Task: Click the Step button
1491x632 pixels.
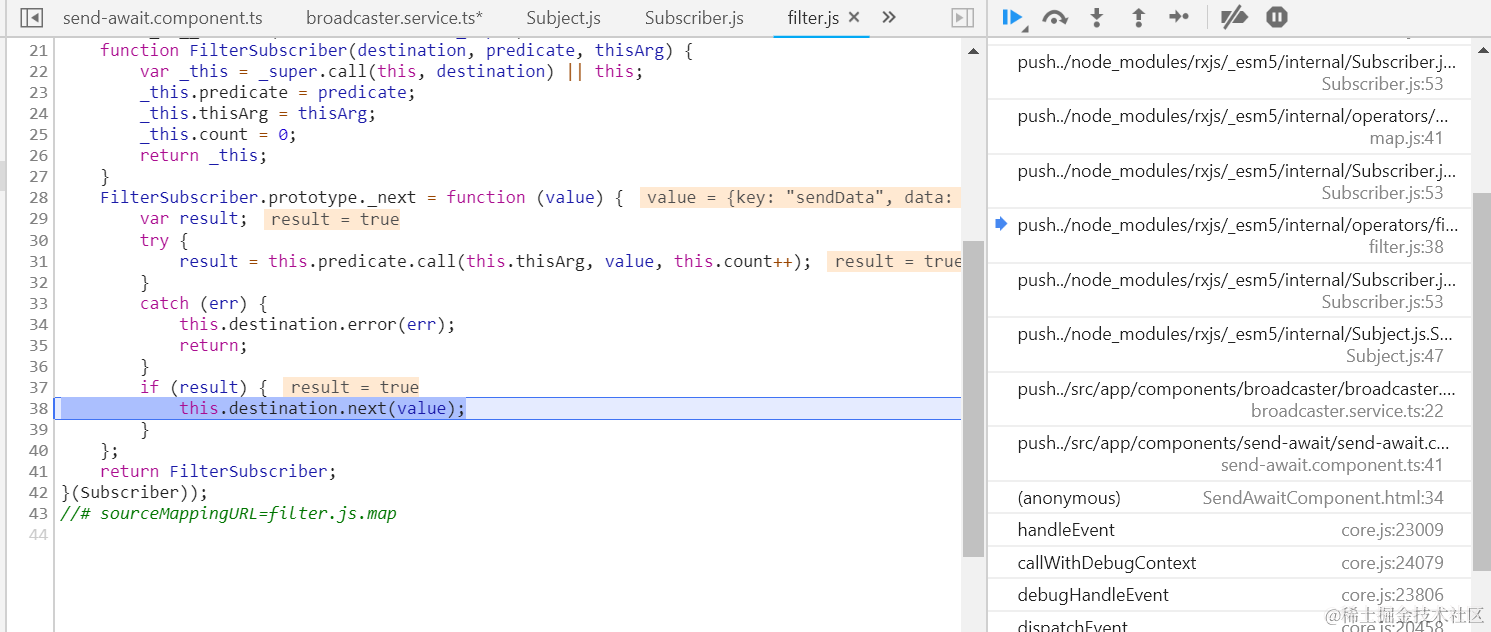Action: (x=1180, y=17)
